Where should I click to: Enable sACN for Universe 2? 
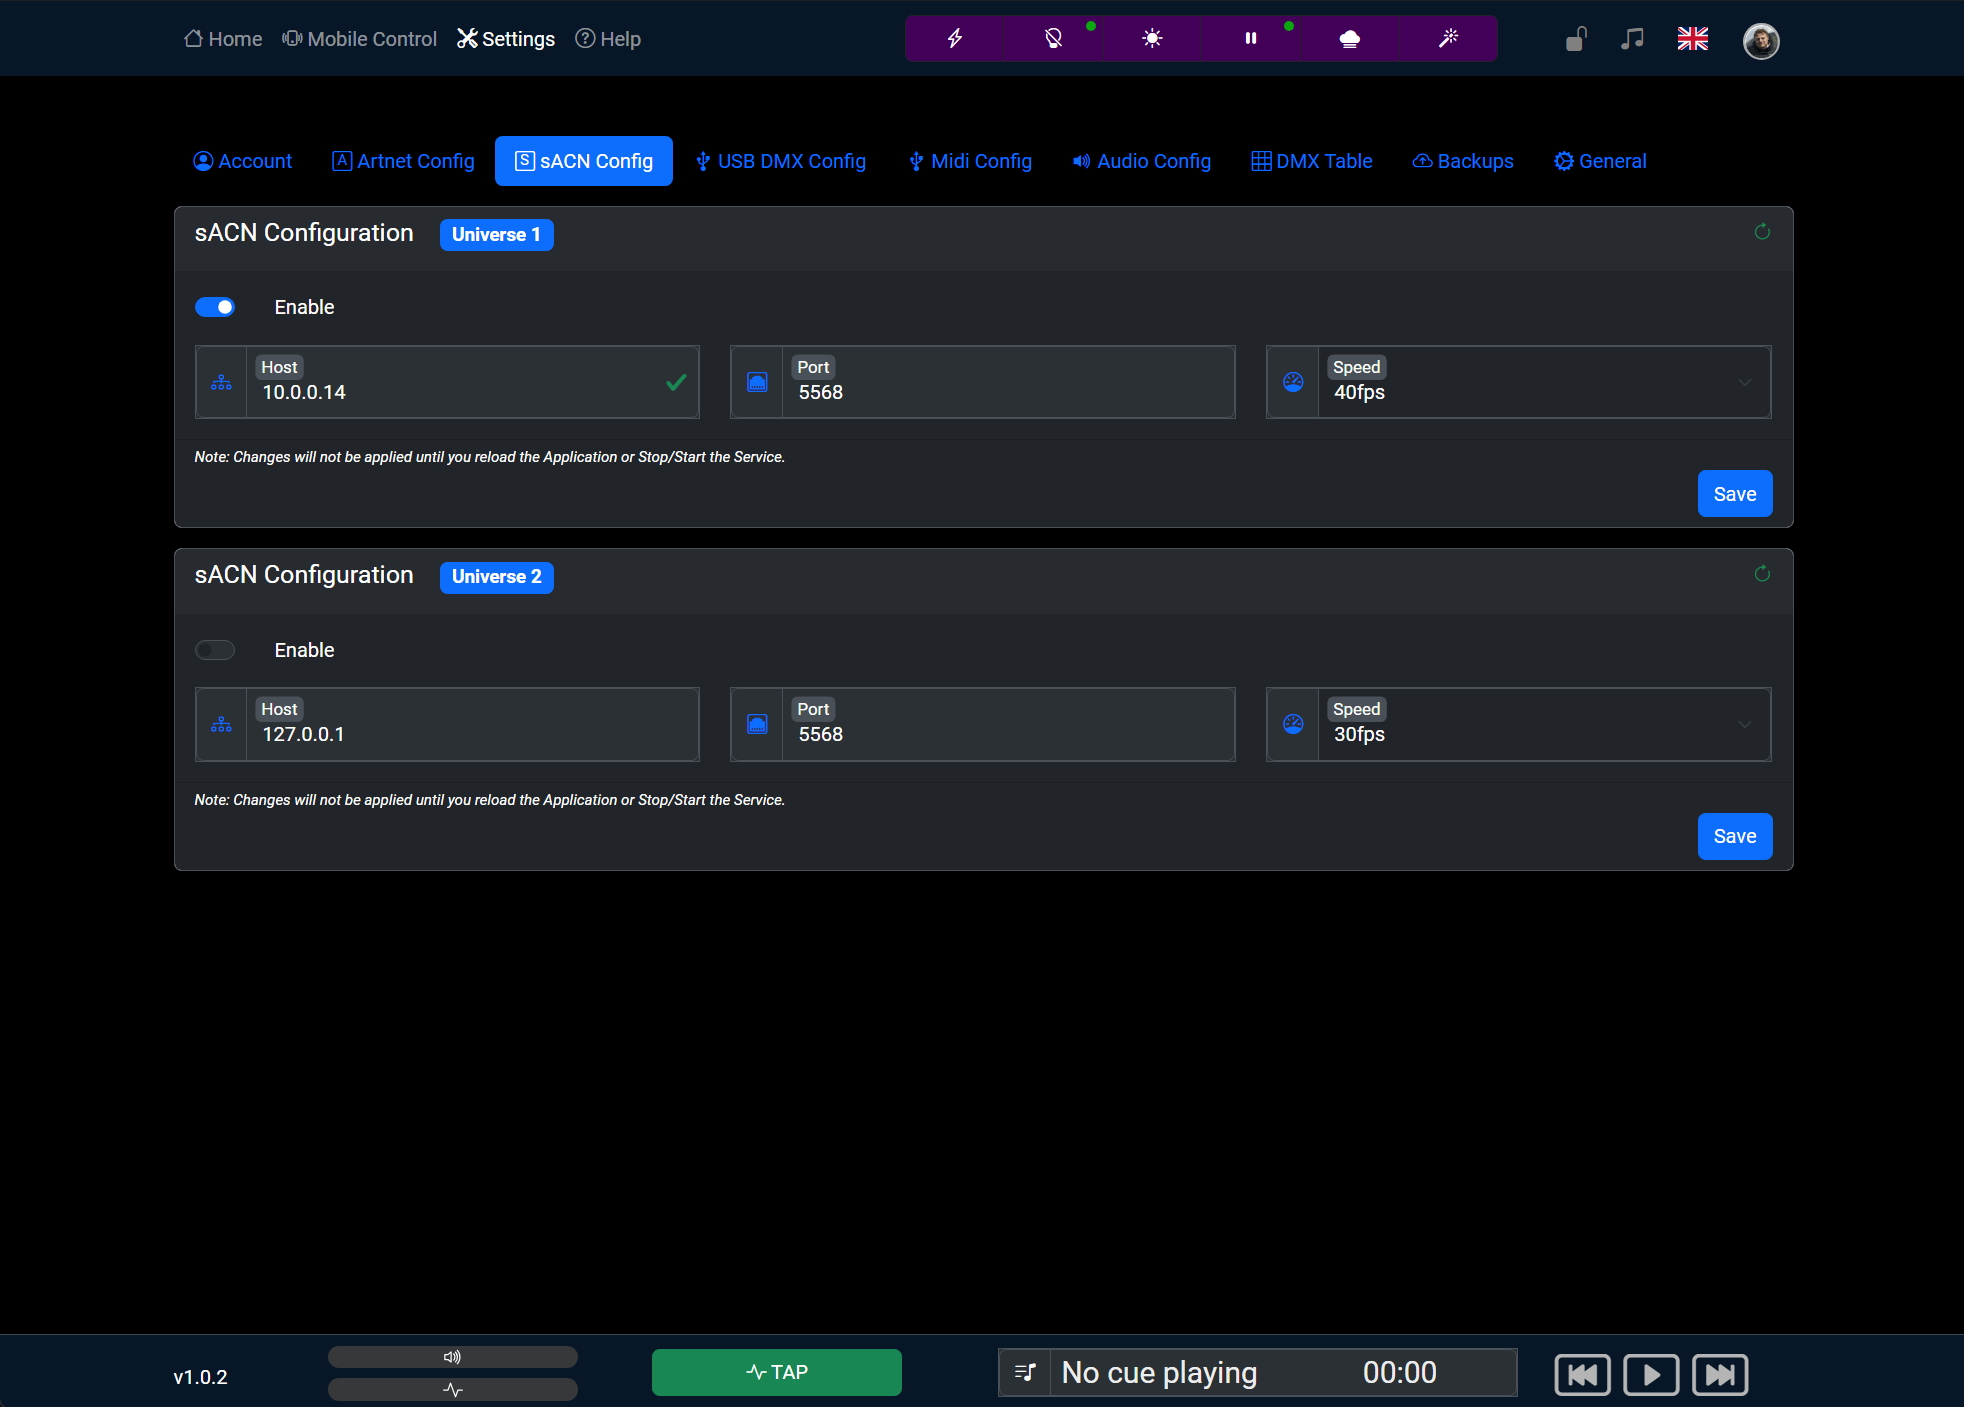tap(215, 650)
